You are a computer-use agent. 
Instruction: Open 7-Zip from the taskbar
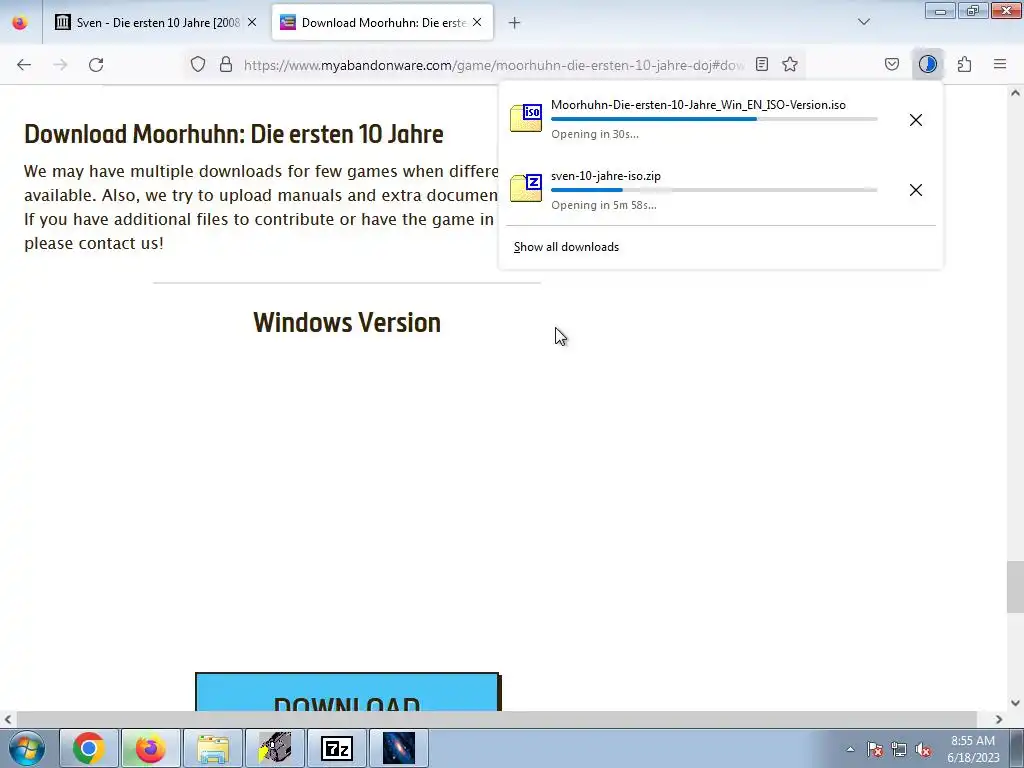pyautogui.click(x=337, y=748)
